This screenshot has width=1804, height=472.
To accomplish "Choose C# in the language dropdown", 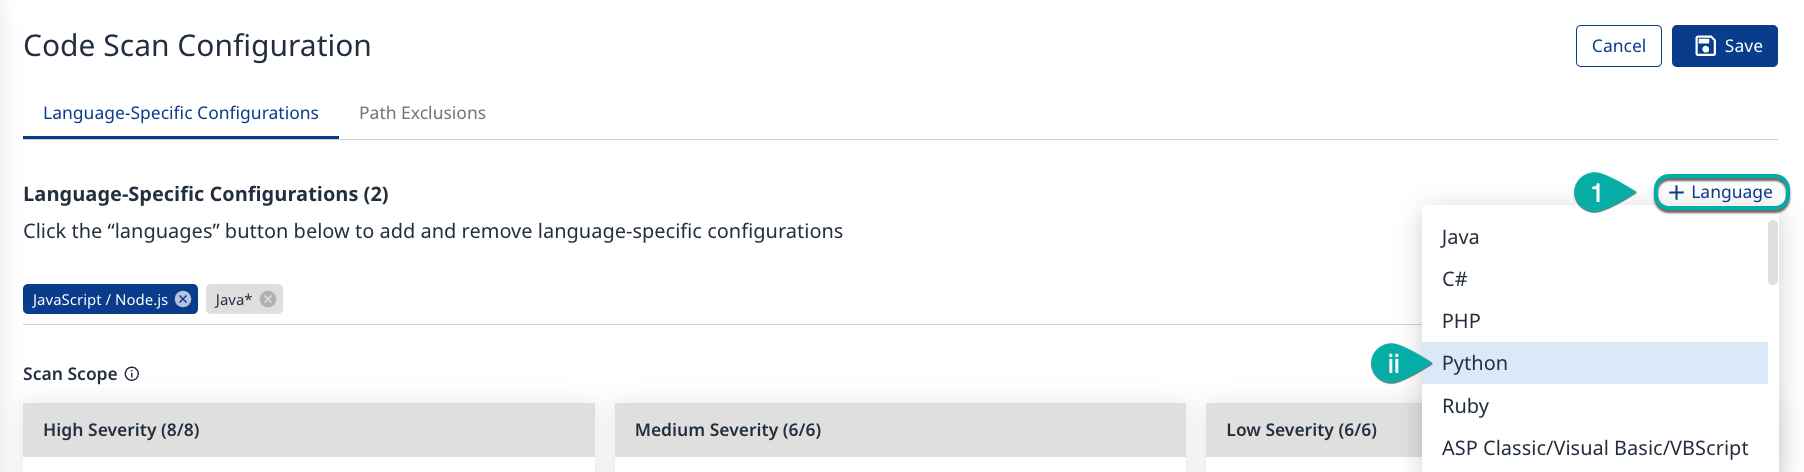I will pyautogui.click(x=1454, y=279).
